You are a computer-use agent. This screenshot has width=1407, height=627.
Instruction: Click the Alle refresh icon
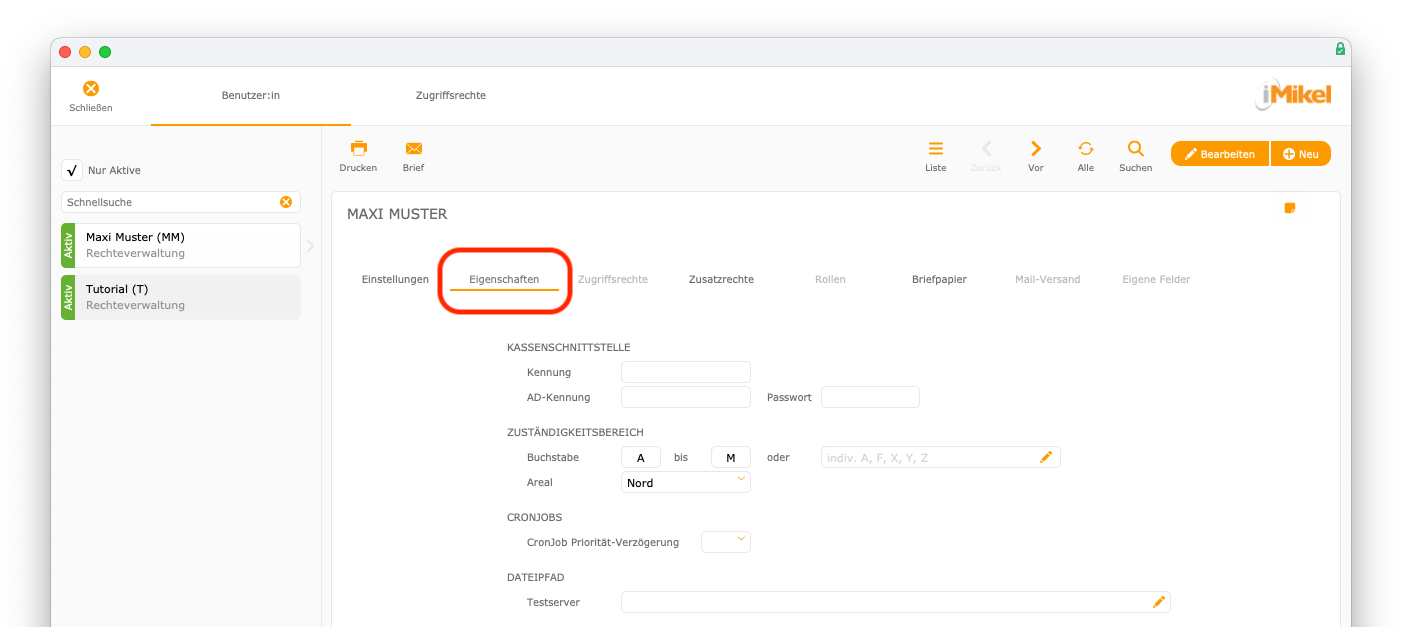tap(1086, 148)
